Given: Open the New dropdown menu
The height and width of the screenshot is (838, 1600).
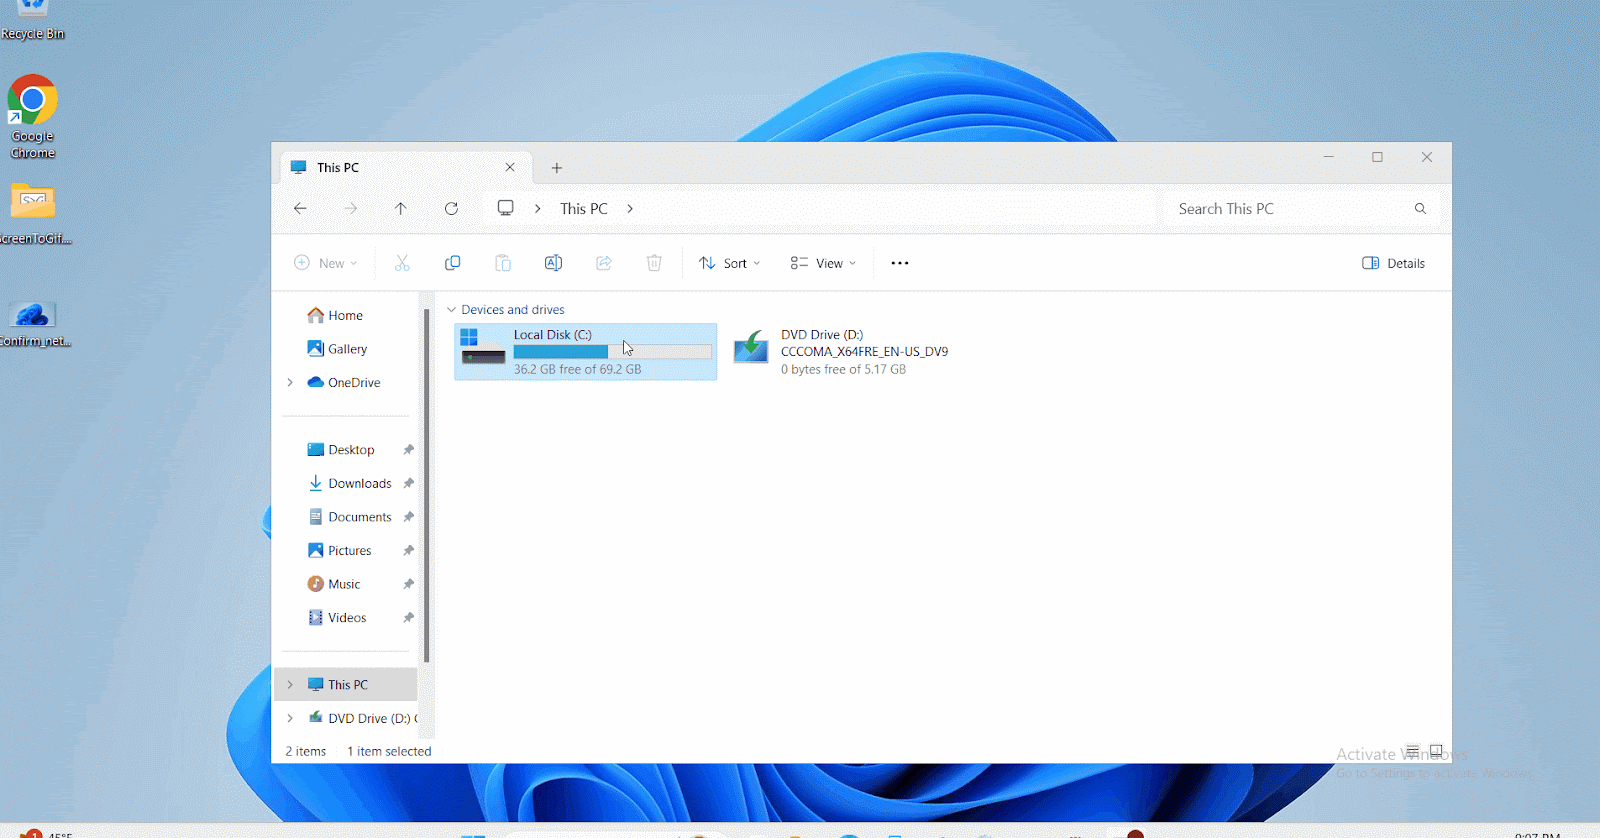Looking at the screenshot, I should coord(325,263).
